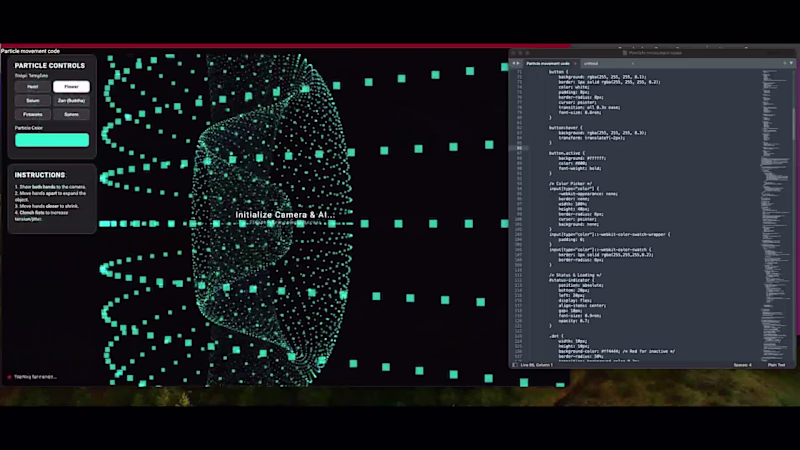This screenshot has width=800, height=450.
Task: Select the Heart shape template button
Action: [33, 87]
